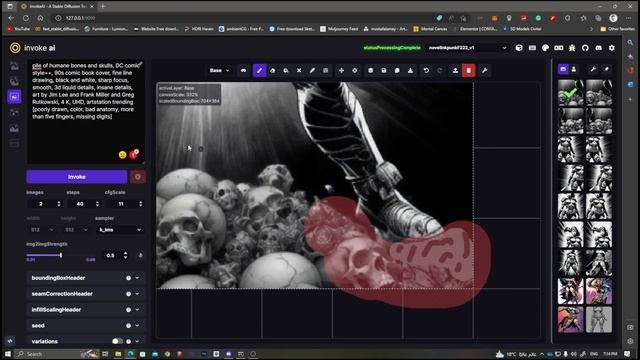Screen dimensions: 640x360
Task: Open the Theme palette icon
Action: pyautogui.click(x=545, y=48)
